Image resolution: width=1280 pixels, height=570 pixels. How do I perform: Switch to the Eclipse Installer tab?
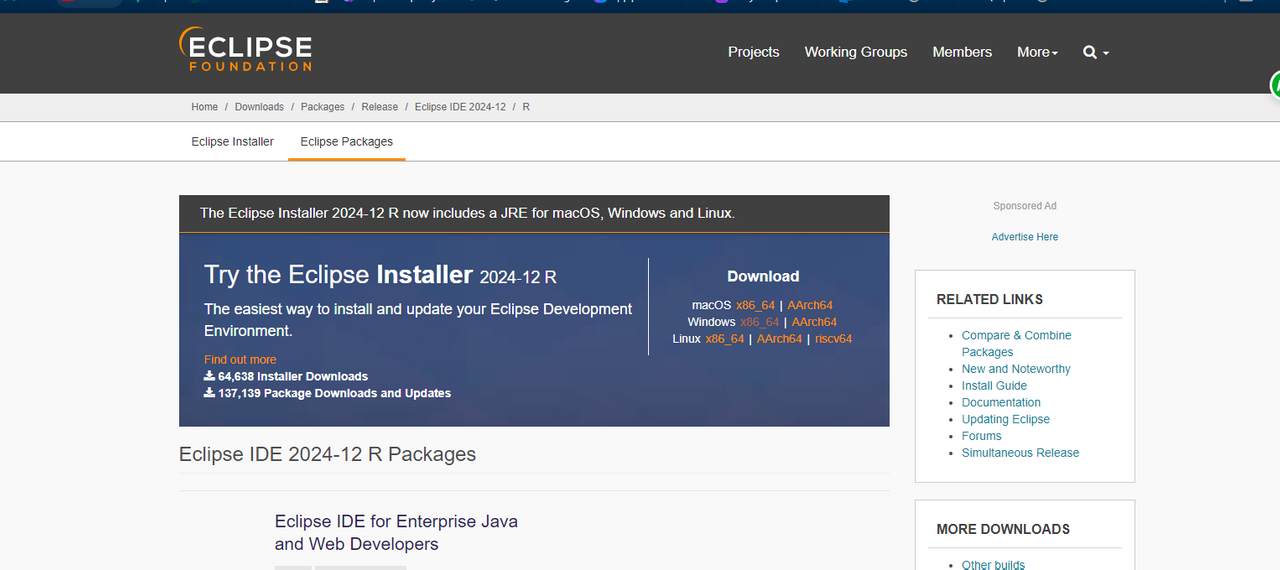(x=233, y=142)
